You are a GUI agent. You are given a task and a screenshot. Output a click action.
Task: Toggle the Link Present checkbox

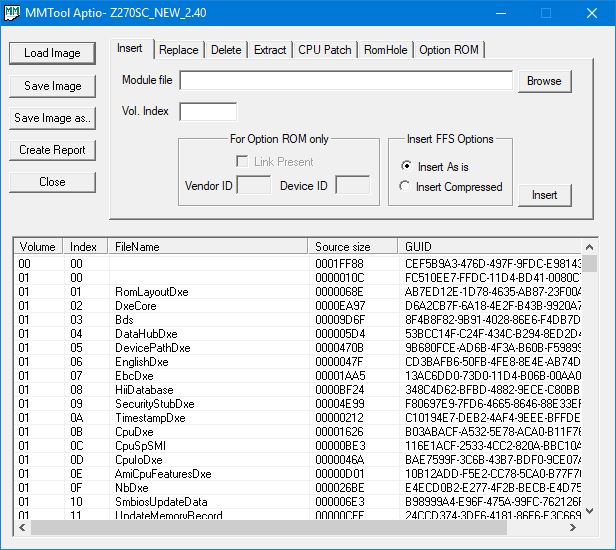pos(241,162)
